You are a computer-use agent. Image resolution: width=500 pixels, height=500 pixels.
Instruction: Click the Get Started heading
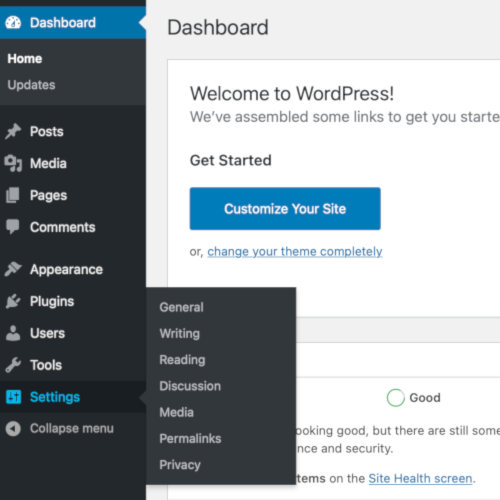pyautogui.click(x=231, y=160)
